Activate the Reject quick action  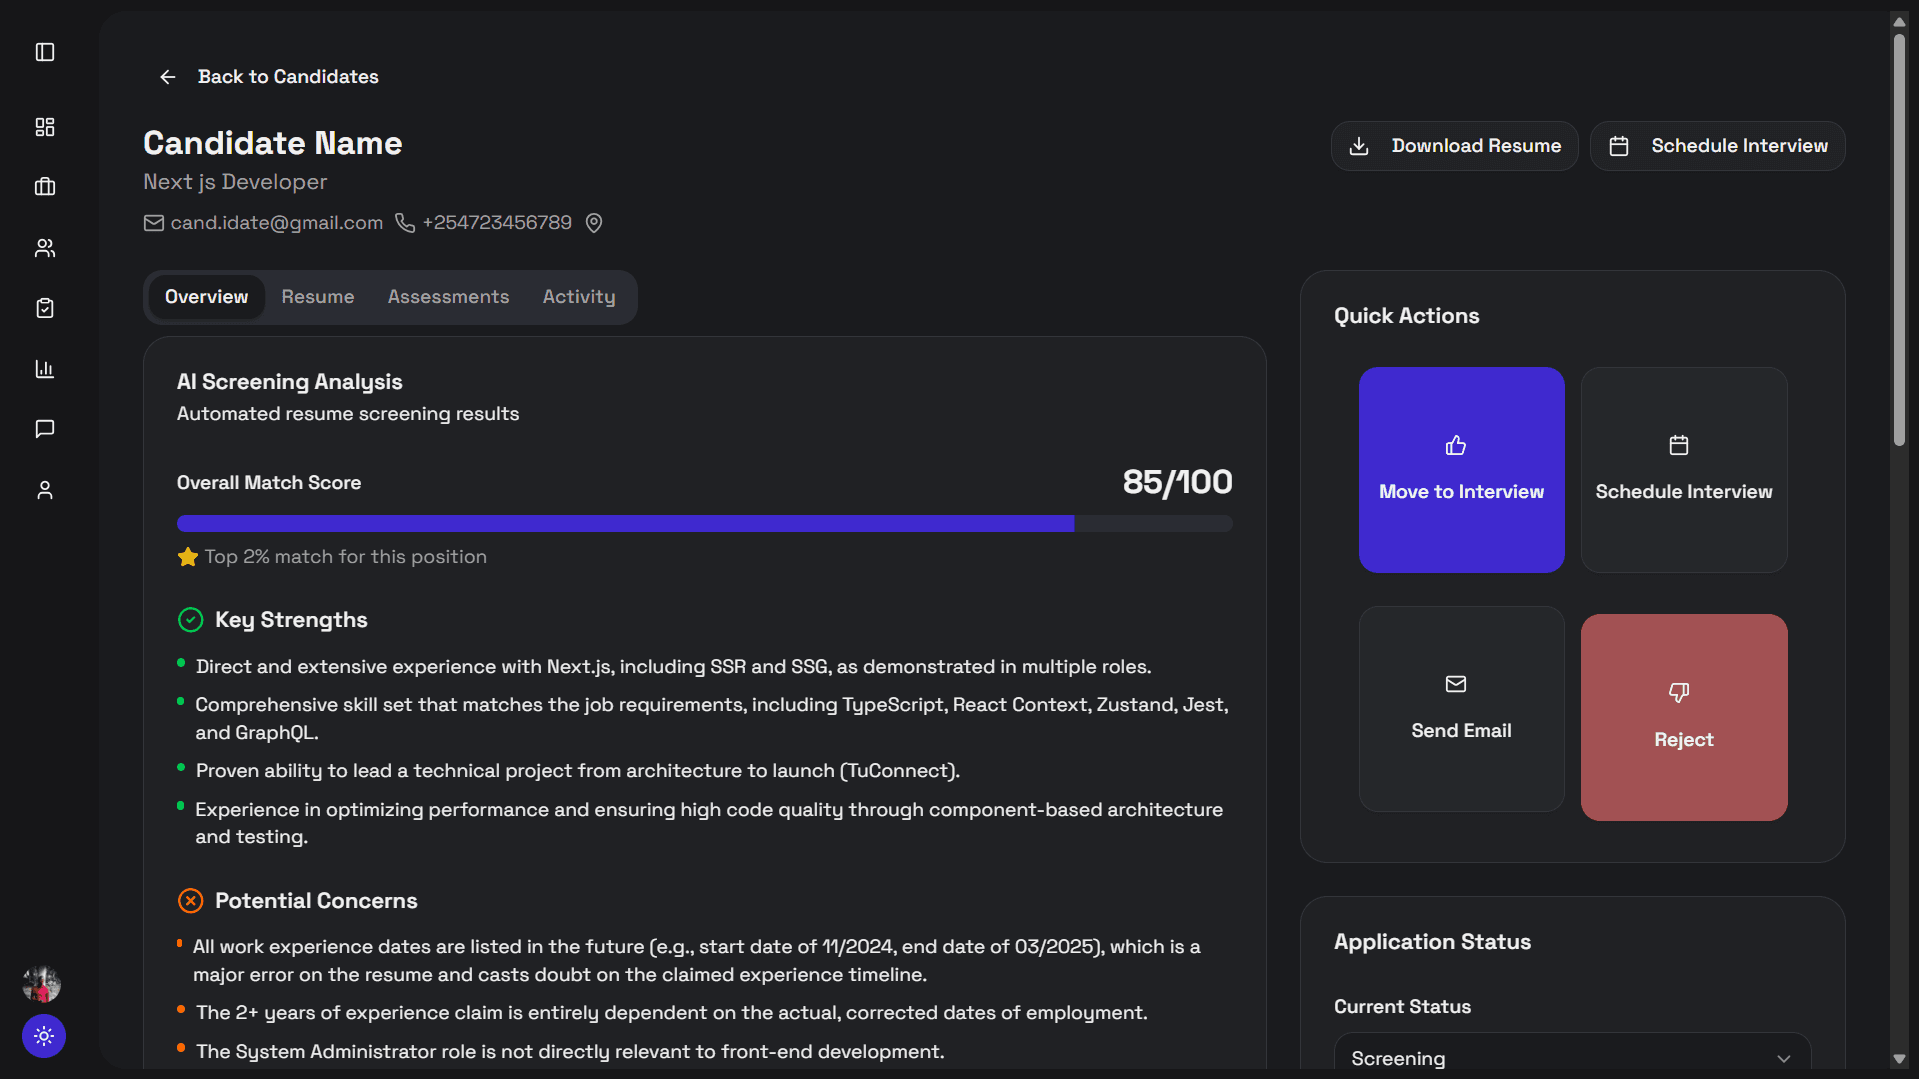(1683, 716)
